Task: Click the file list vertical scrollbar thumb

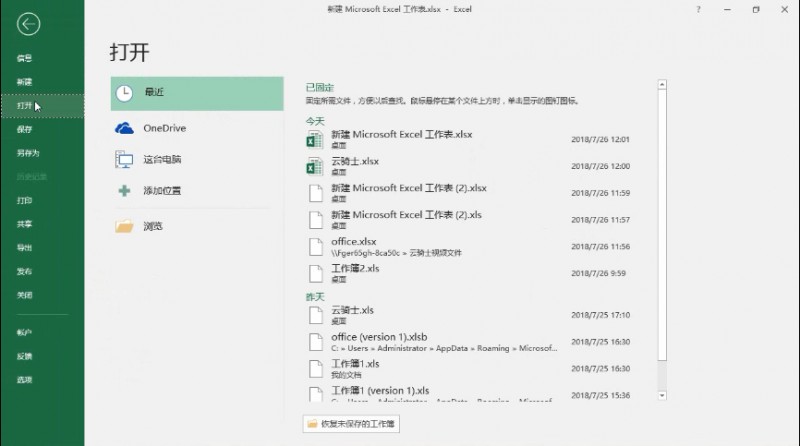Action: pos(662,225)
